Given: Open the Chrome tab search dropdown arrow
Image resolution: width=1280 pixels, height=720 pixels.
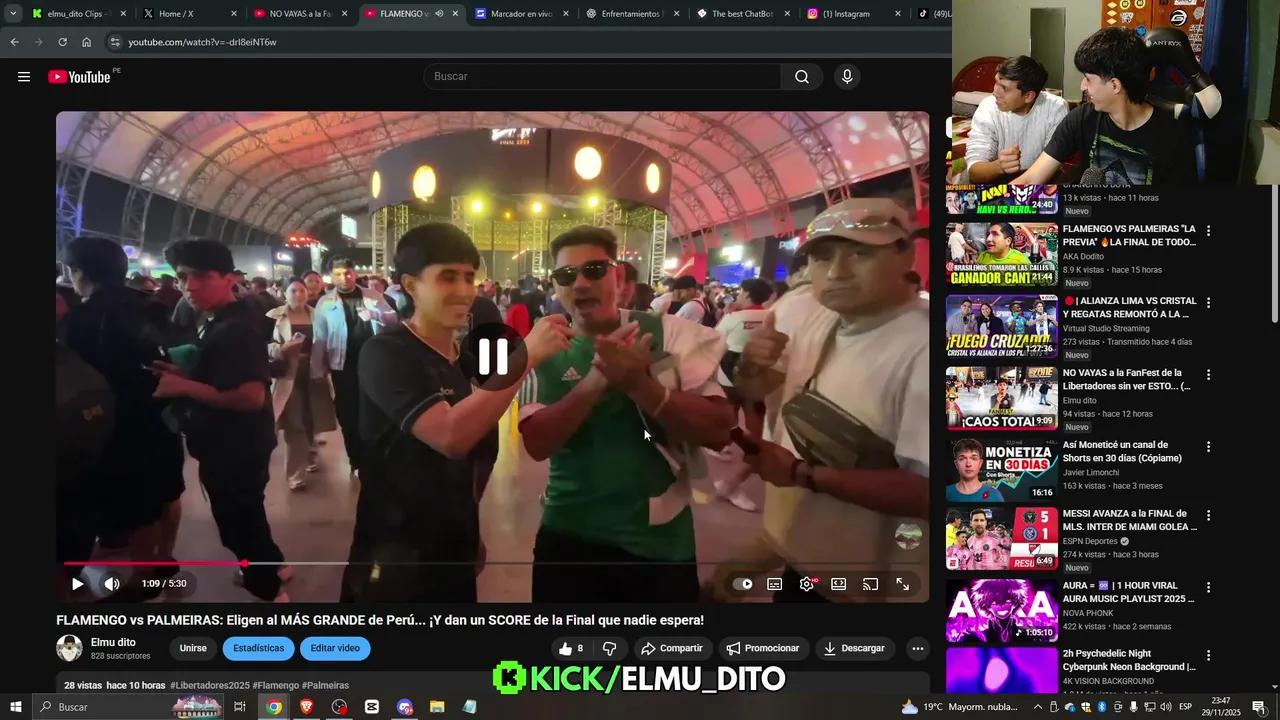Looking at the screenshot, I should click(x=13, y=14).
